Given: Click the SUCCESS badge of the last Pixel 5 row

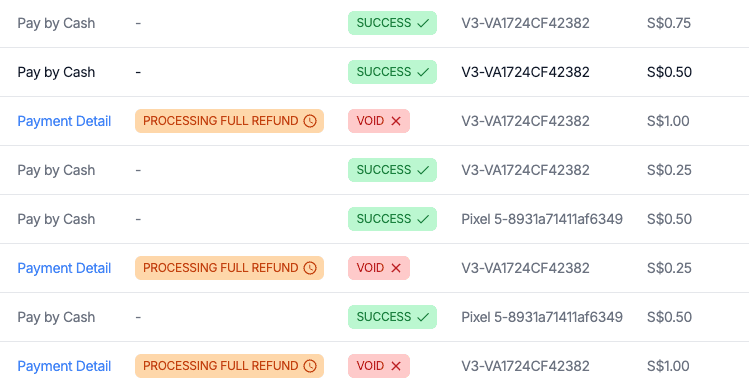Looking at the screenshot, I should coord(392,317).
